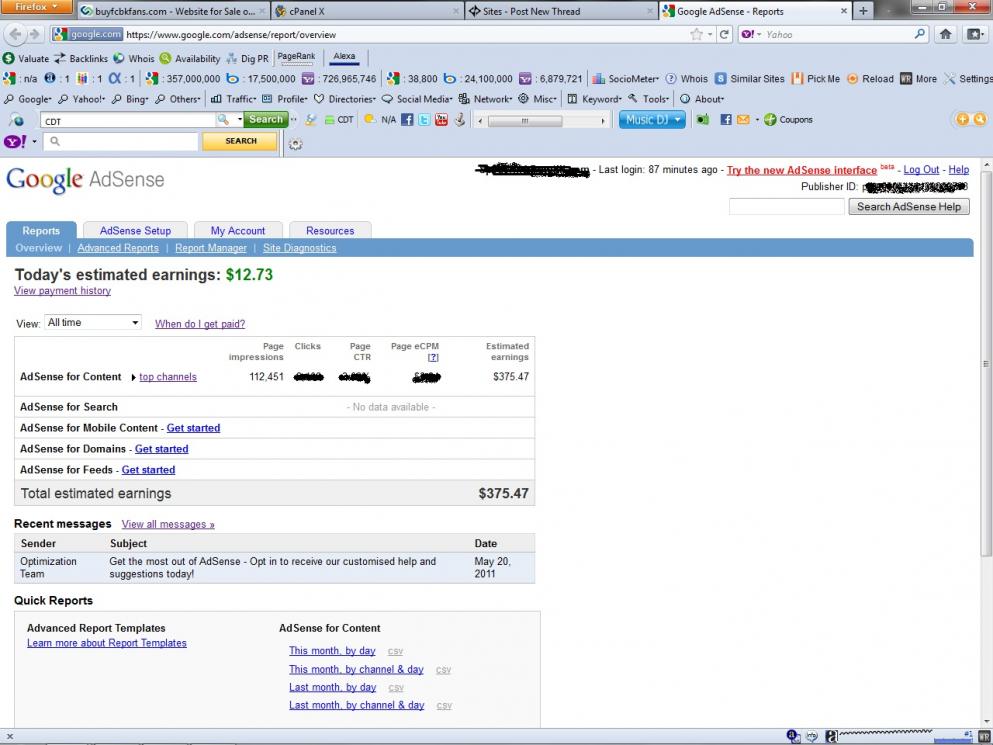Image resolution: width=993 pixels, height=745 pixels.
Task: Click the envelope mail toolbar icon
Action: point(743,119)
